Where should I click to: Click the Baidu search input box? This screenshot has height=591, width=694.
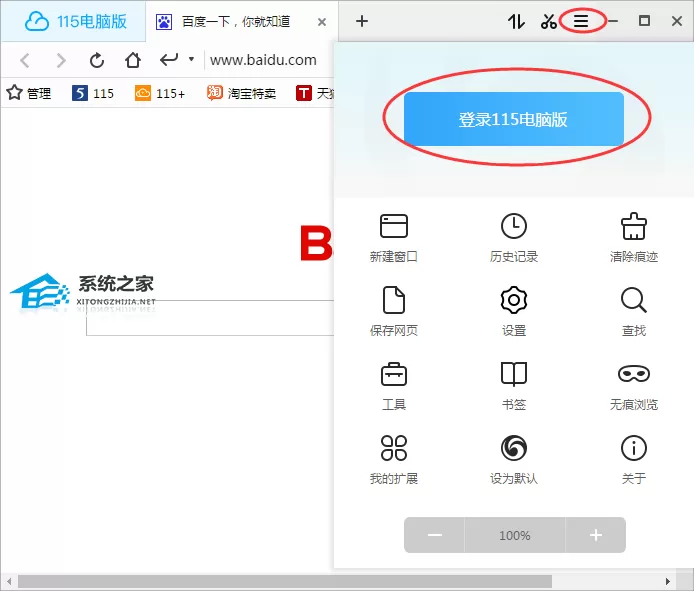[x=210, y=318]
